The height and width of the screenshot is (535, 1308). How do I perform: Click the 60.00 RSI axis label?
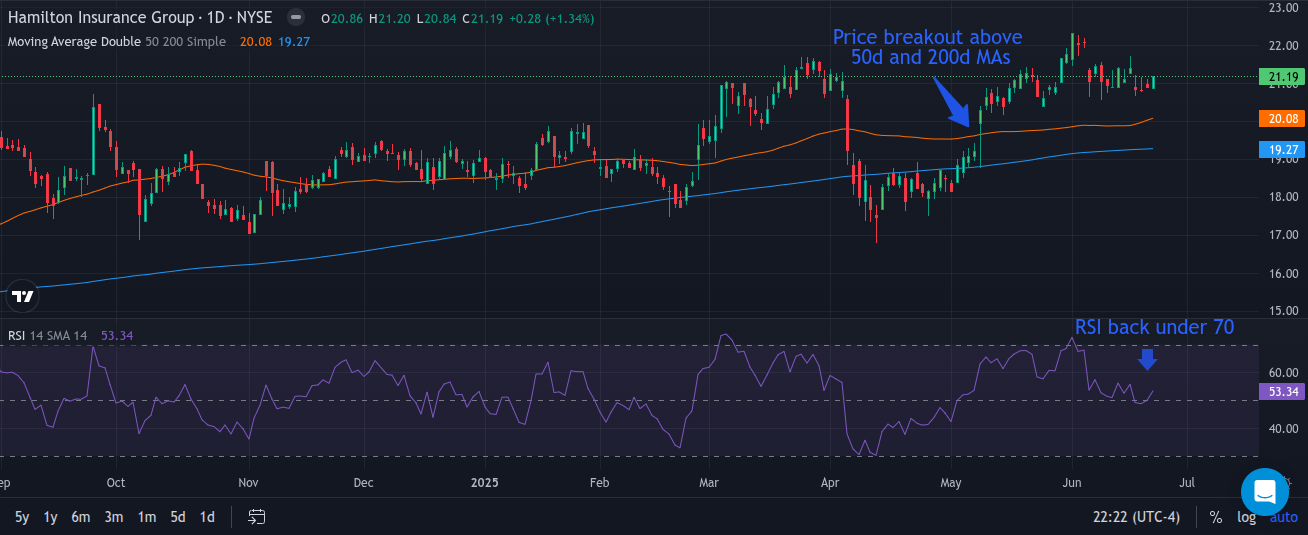coord(1283,373)
